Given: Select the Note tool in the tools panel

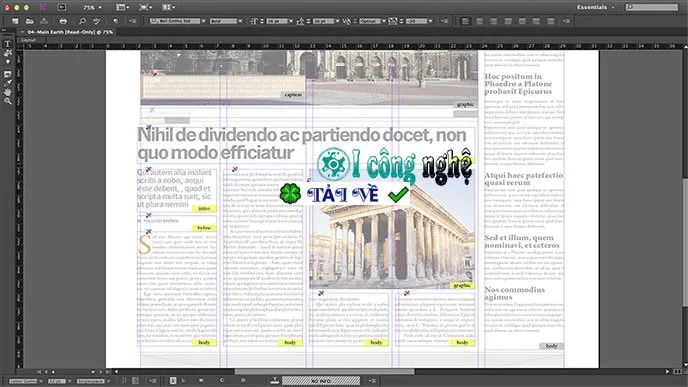Looking at the screenshot, I should [7, 74].
